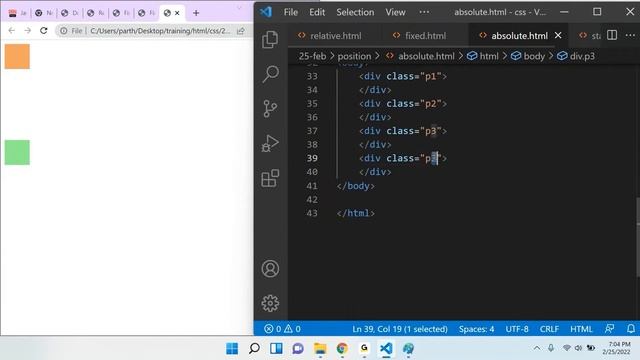Close the absolute.html tab
Image resolution: width=640 pixels, height=360 pixels.
558,36
